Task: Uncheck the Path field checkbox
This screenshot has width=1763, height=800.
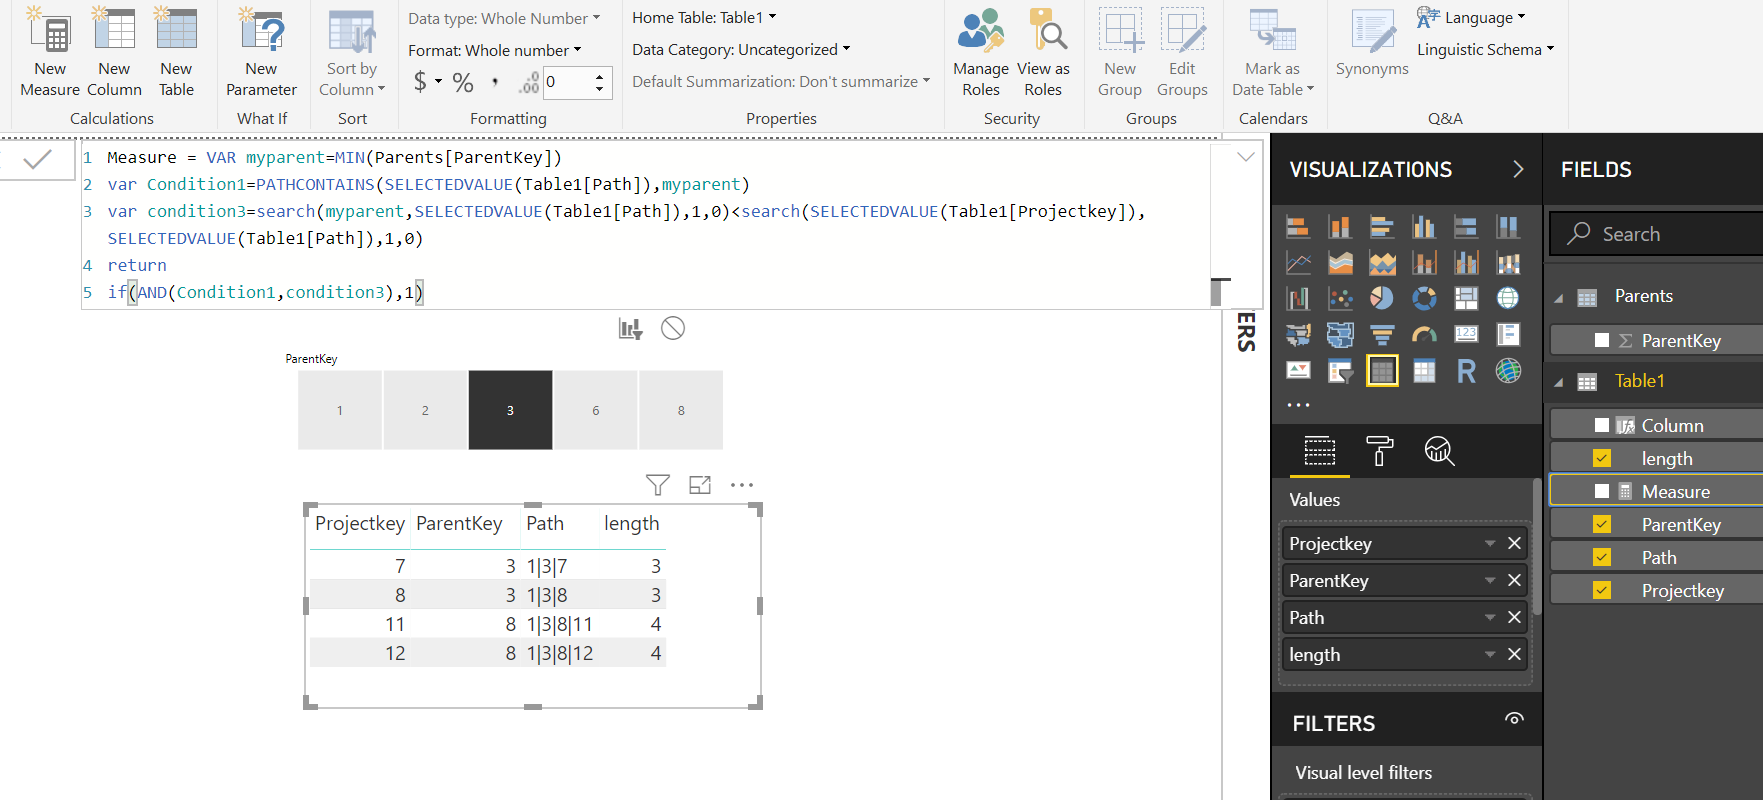Action: pos(1602,557)
